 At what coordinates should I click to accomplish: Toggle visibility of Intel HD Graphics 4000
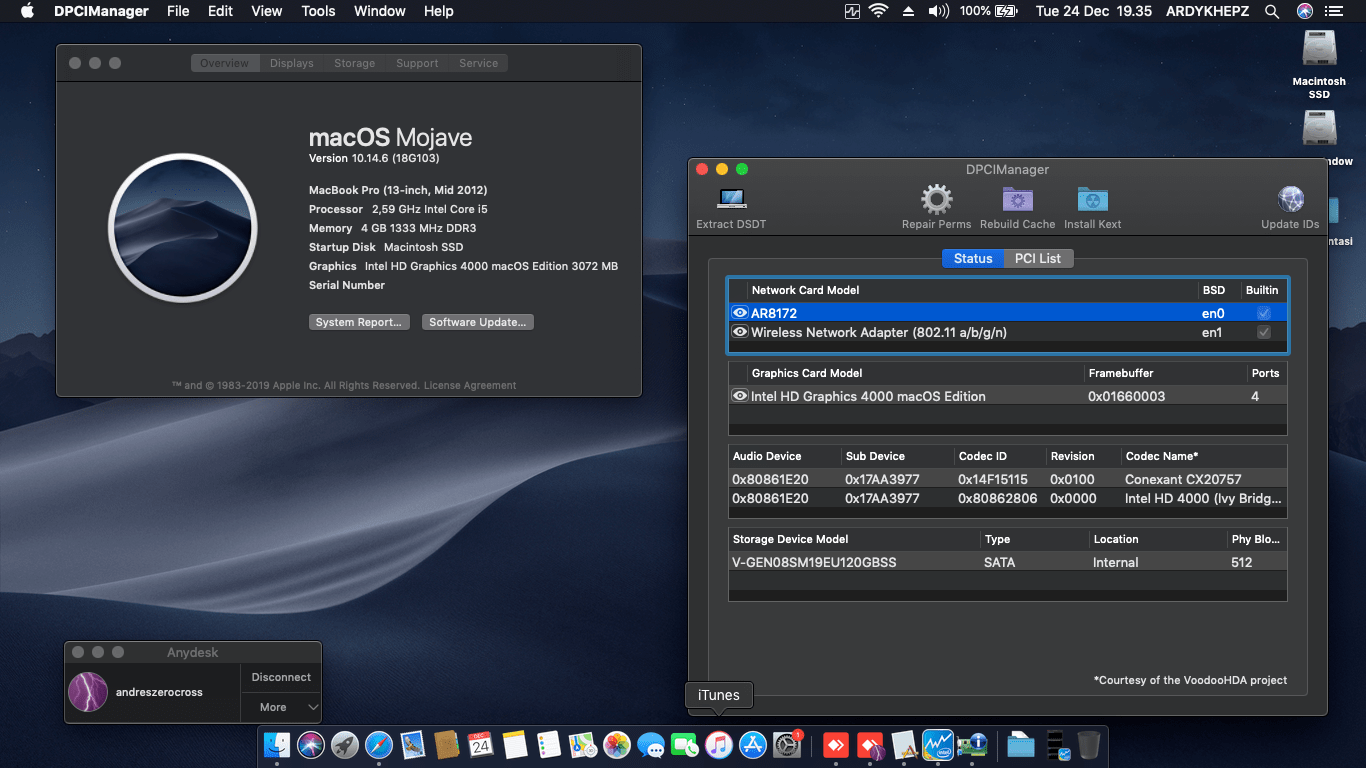739,396
